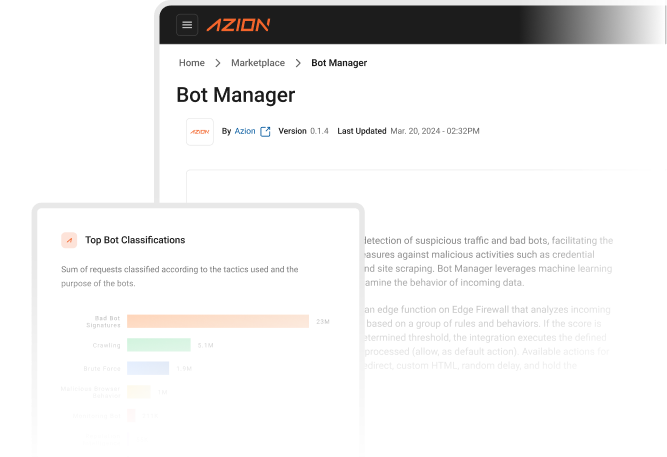Click the blue Brute Force bar
This screenshot has height=457, width=667.
[x=148, y=368]
